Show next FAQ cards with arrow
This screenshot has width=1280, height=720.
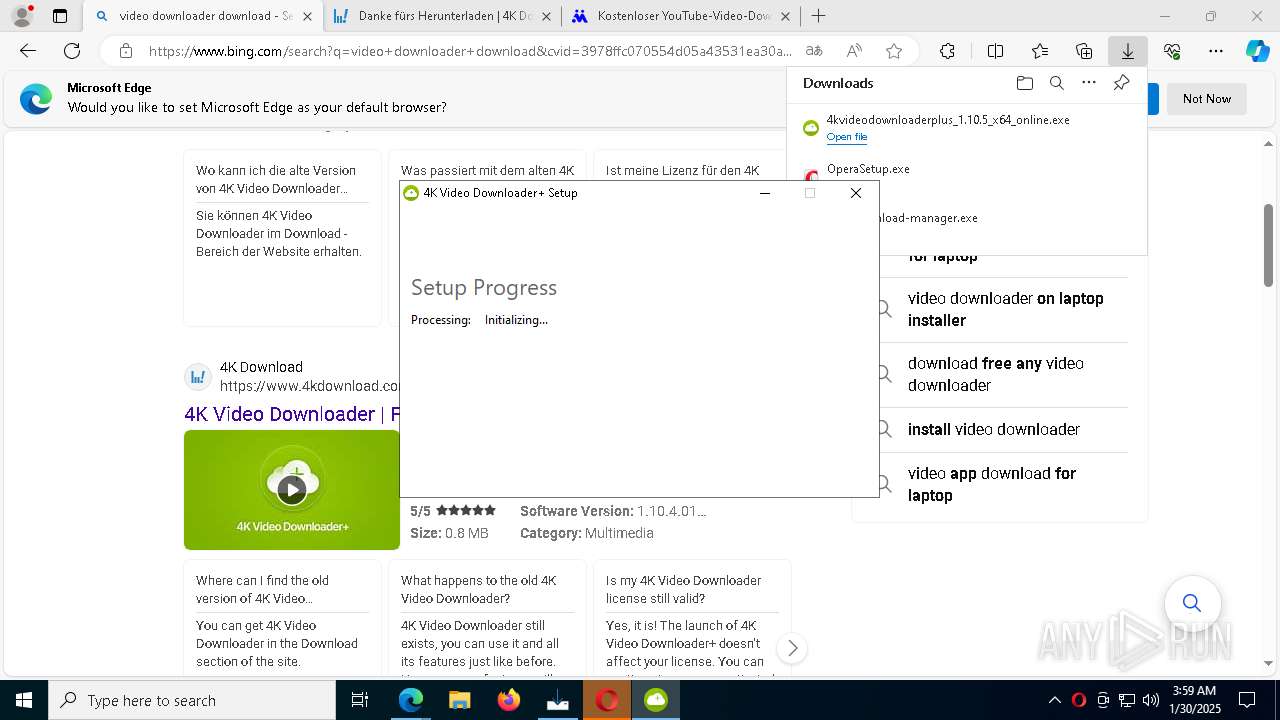[x=792, y=648]
